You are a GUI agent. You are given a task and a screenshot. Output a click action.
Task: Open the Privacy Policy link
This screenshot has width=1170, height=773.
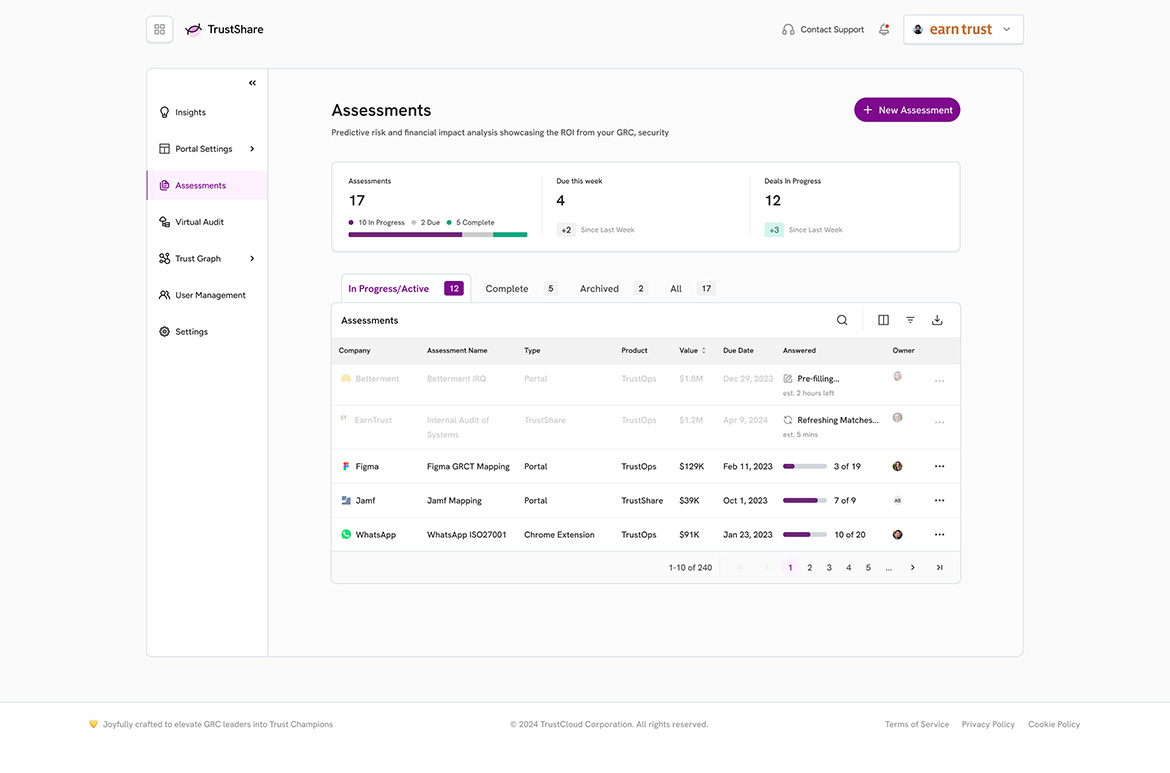tap(988, 725)
